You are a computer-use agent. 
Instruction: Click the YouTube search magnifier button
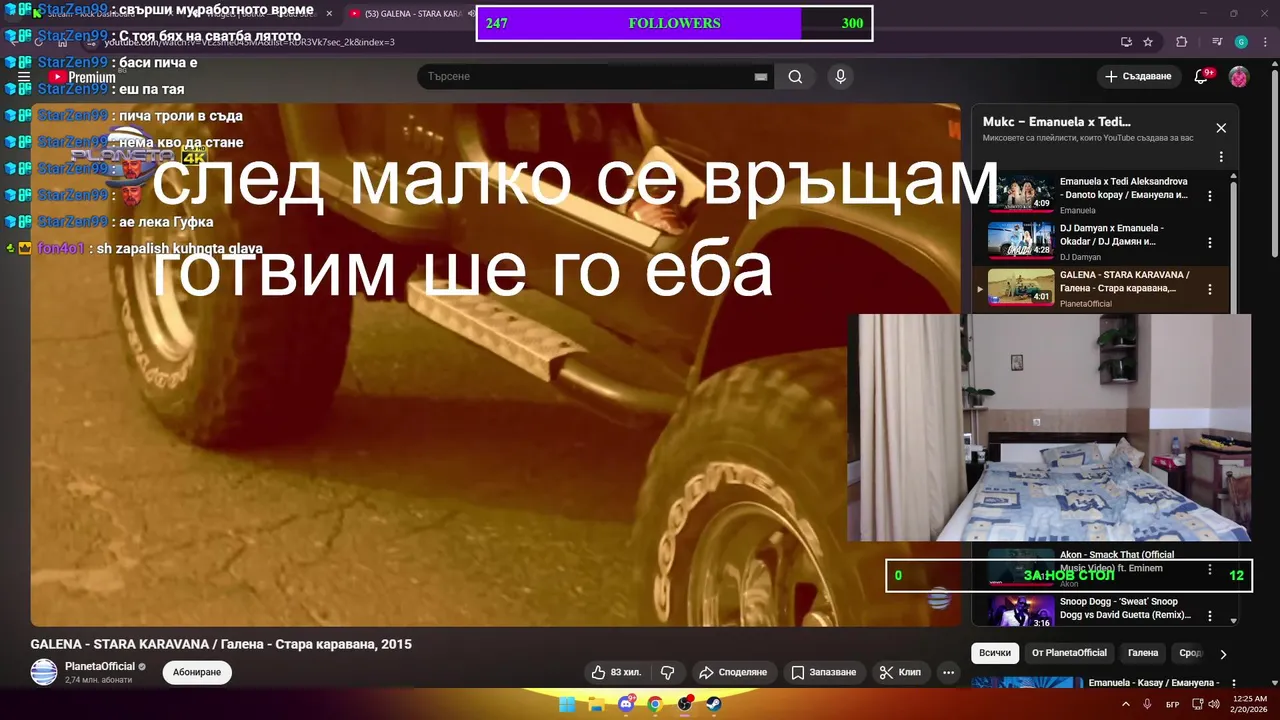point(795,77)
